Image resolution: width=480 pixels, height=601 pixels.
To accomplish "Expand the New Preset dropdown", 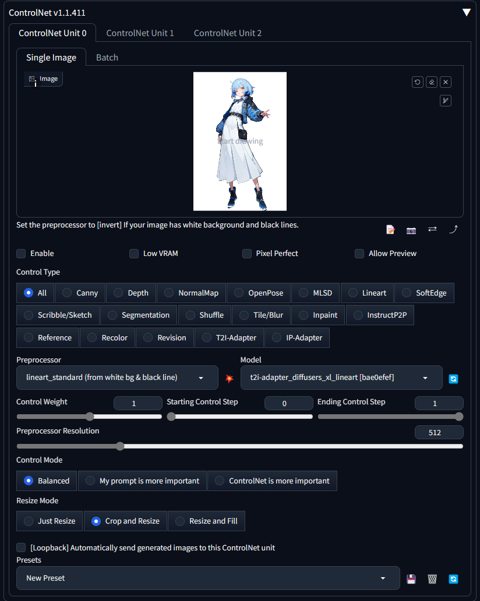I will point(208,578).
